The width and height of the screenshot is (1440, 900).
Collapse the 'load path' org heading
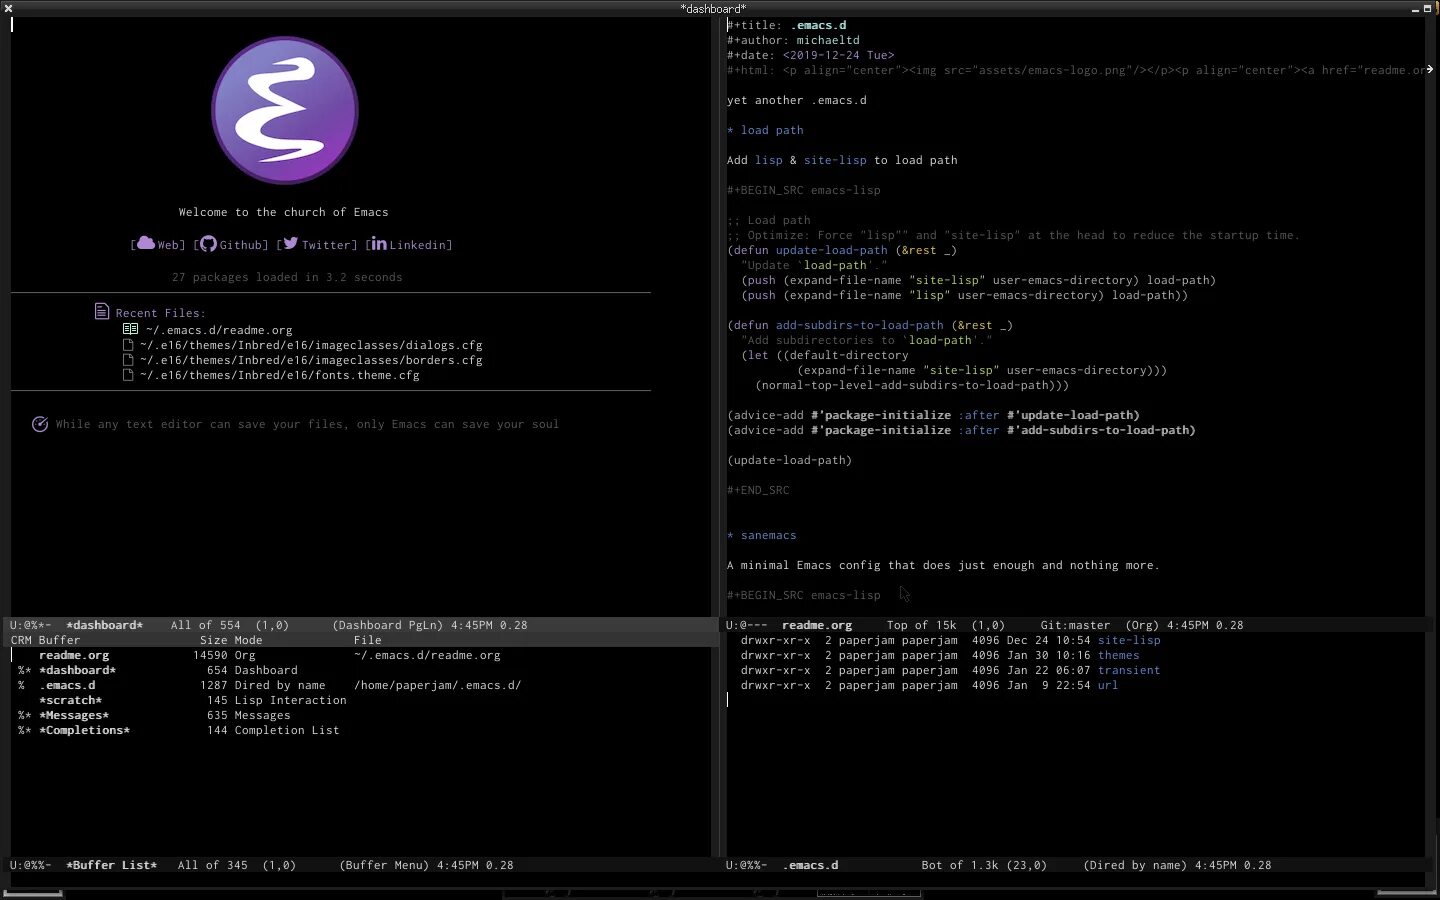(x=765, y=130)
